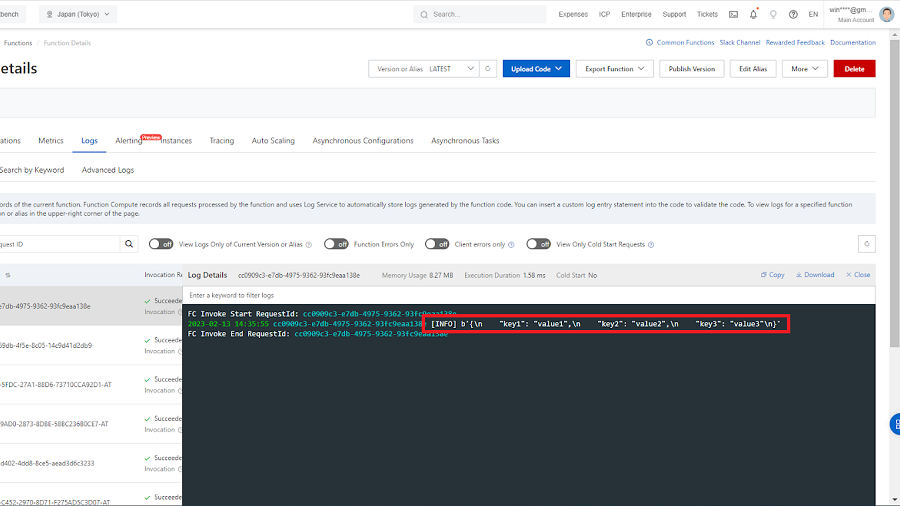Open the Export Function dropdown
The image size is (900, 506).
(614, 69)
